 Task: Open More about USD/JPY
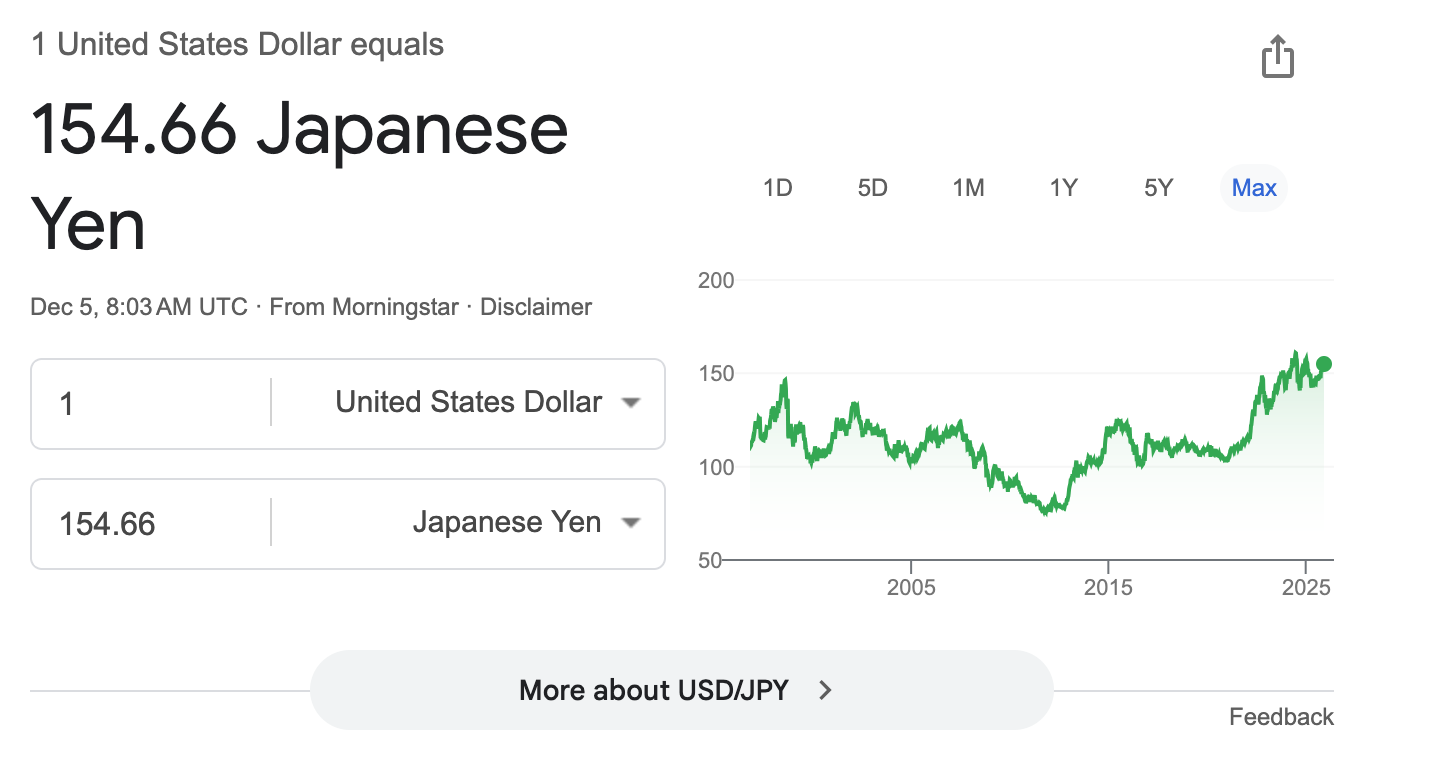[x=682, y=690]
